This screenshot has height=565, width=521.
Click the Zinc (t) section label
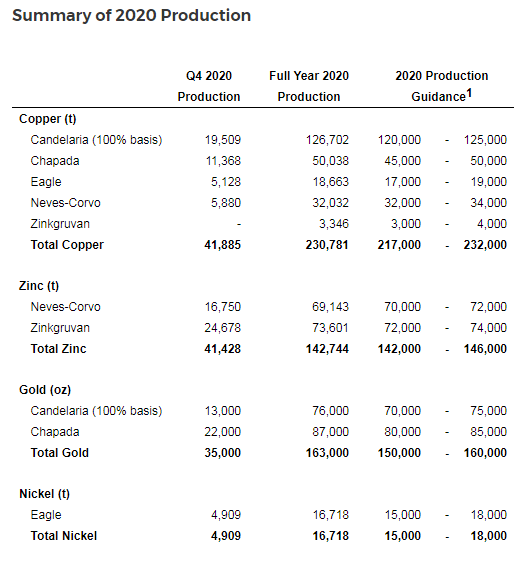pos(39,286)
